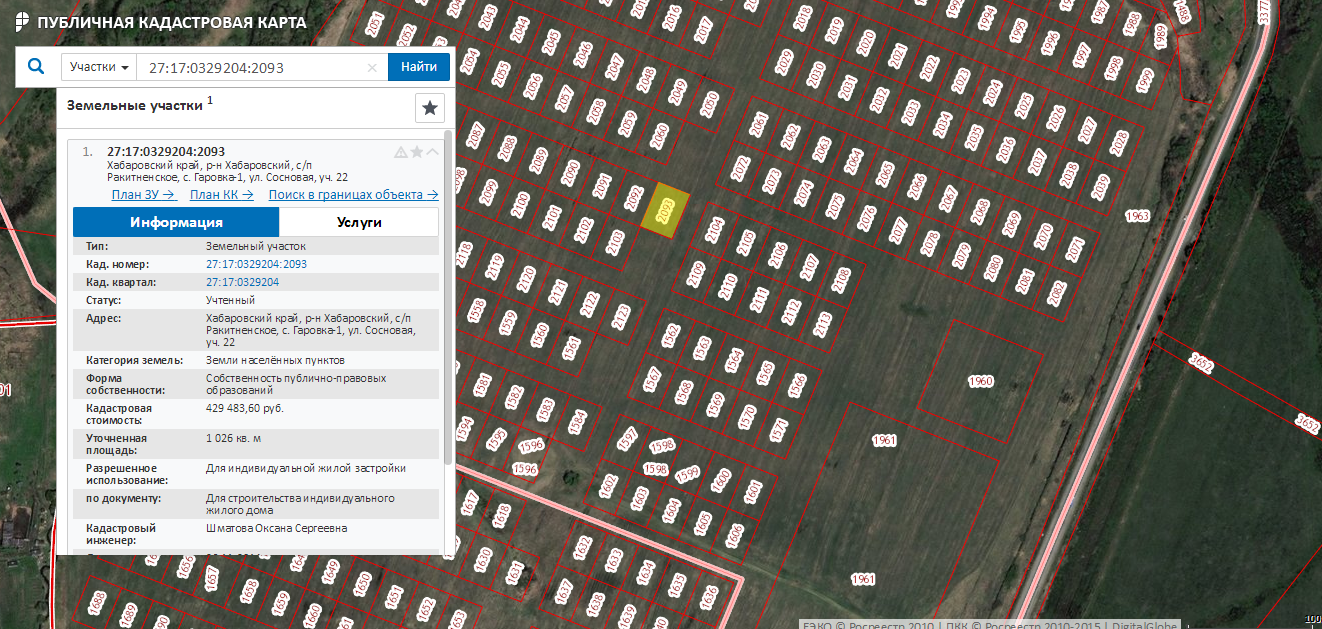Click the Rosreestr logo in the header
This screenshot has width=1322, height=629.
22,21
